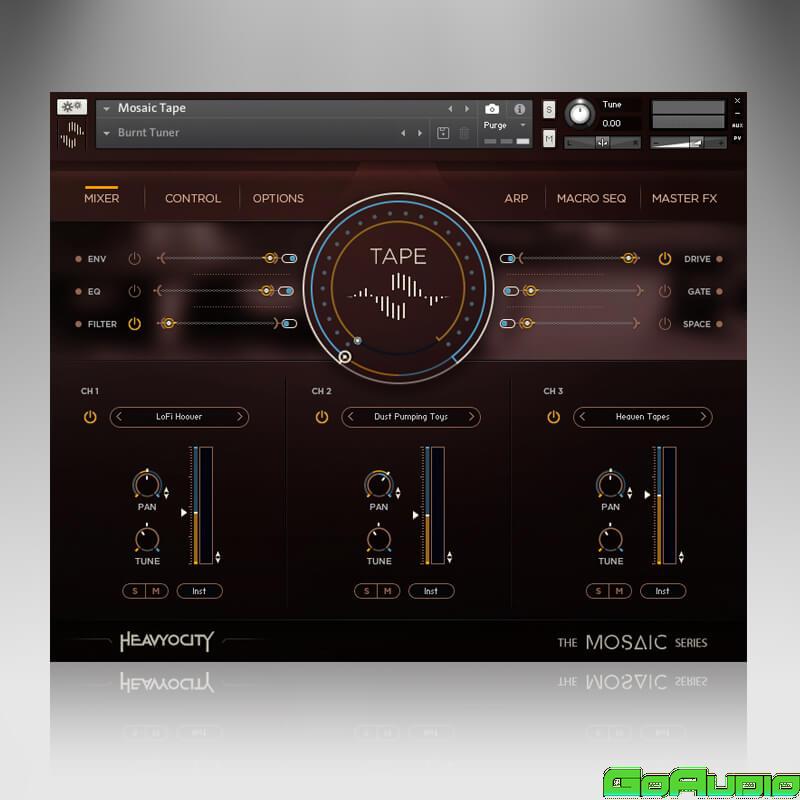The width and height of the screenshot is (800, 800).
Task: Mute channel 1 with M button
Action: click(157, 591)
